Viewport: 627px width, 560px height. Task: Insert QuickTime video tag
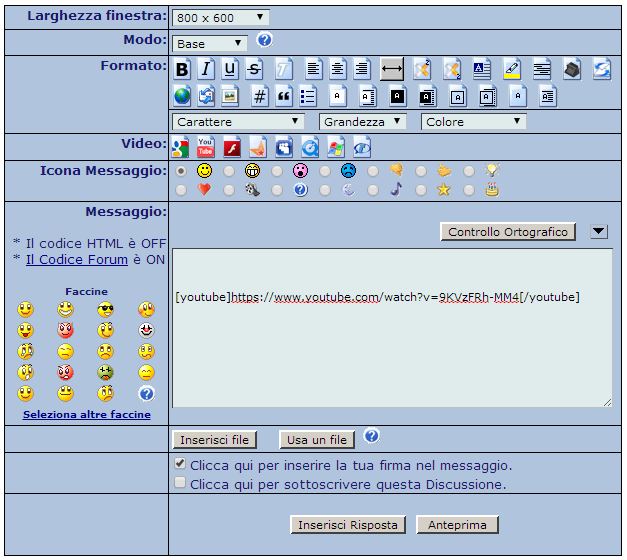click(x=310, y=147)
